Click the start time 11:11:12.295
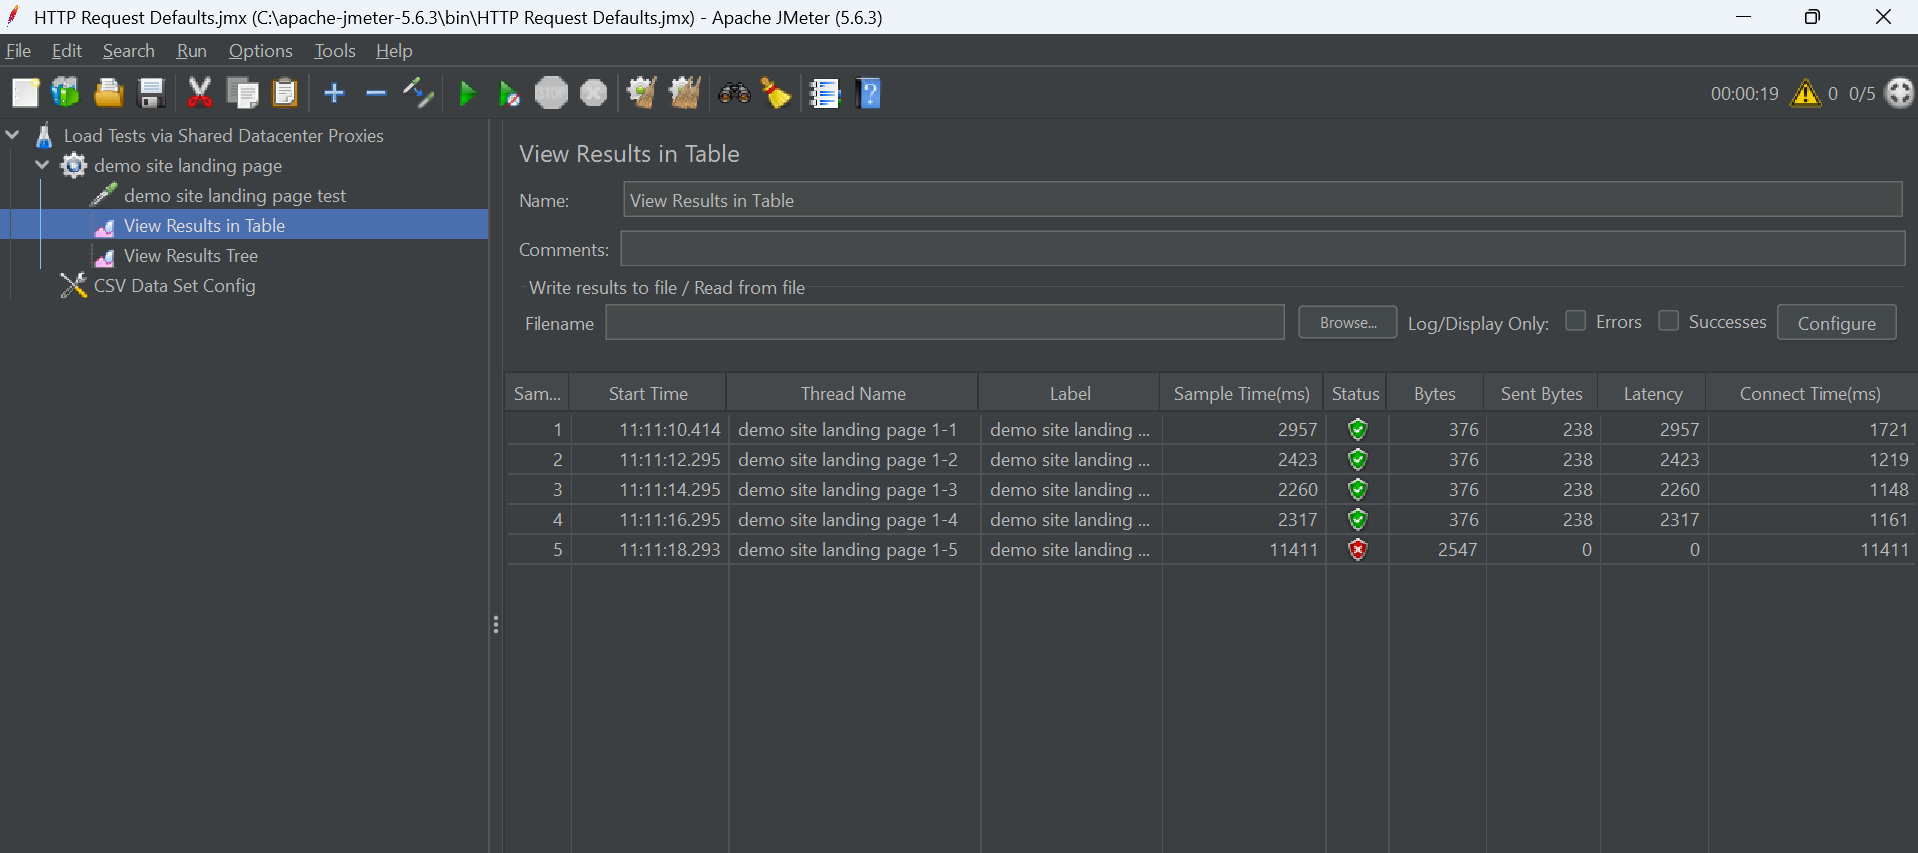Viewport: 1918px width, 853px height. point(669,460)
